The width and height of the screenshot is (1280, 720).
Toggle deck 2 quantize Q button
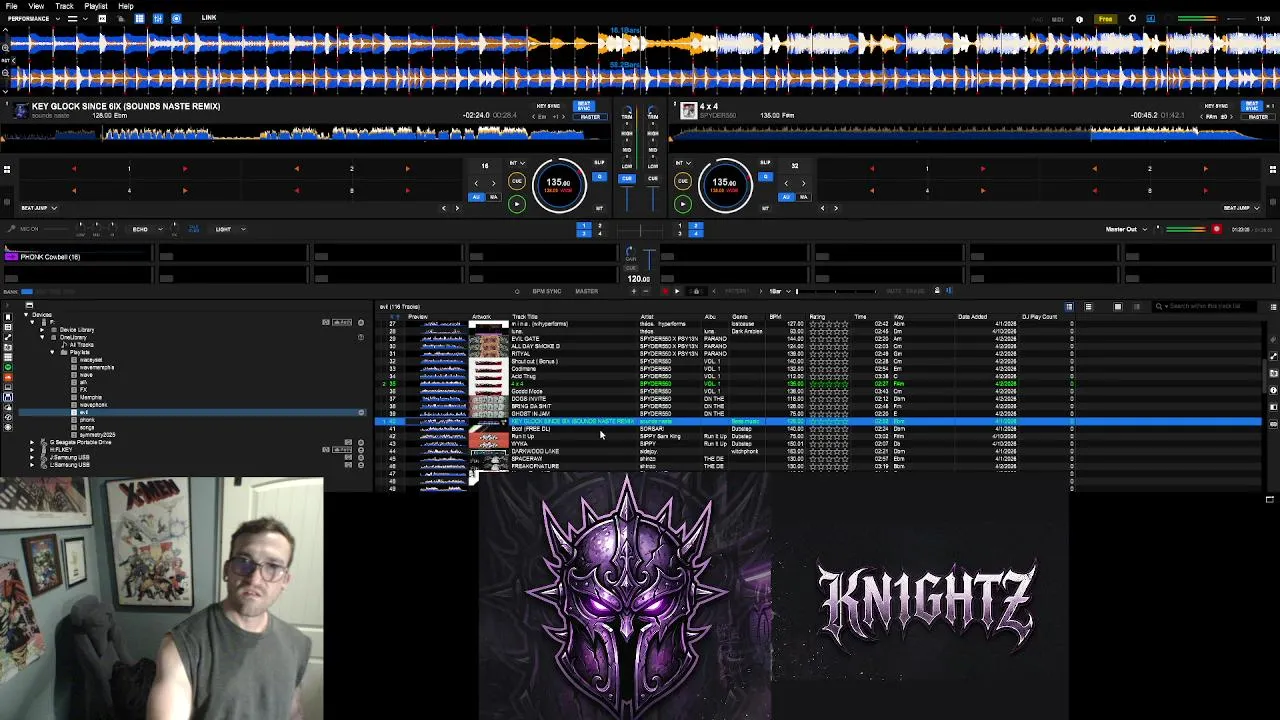coord(765,177)
